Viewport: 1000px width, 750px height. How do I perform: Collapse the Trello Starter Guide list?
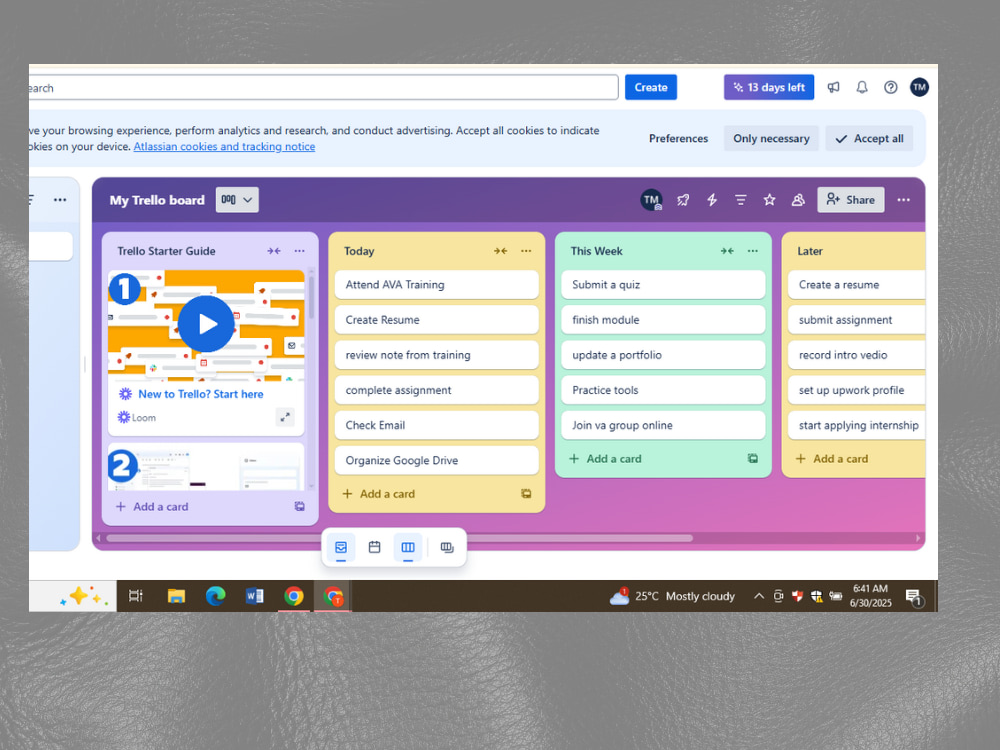click(274, 251)
